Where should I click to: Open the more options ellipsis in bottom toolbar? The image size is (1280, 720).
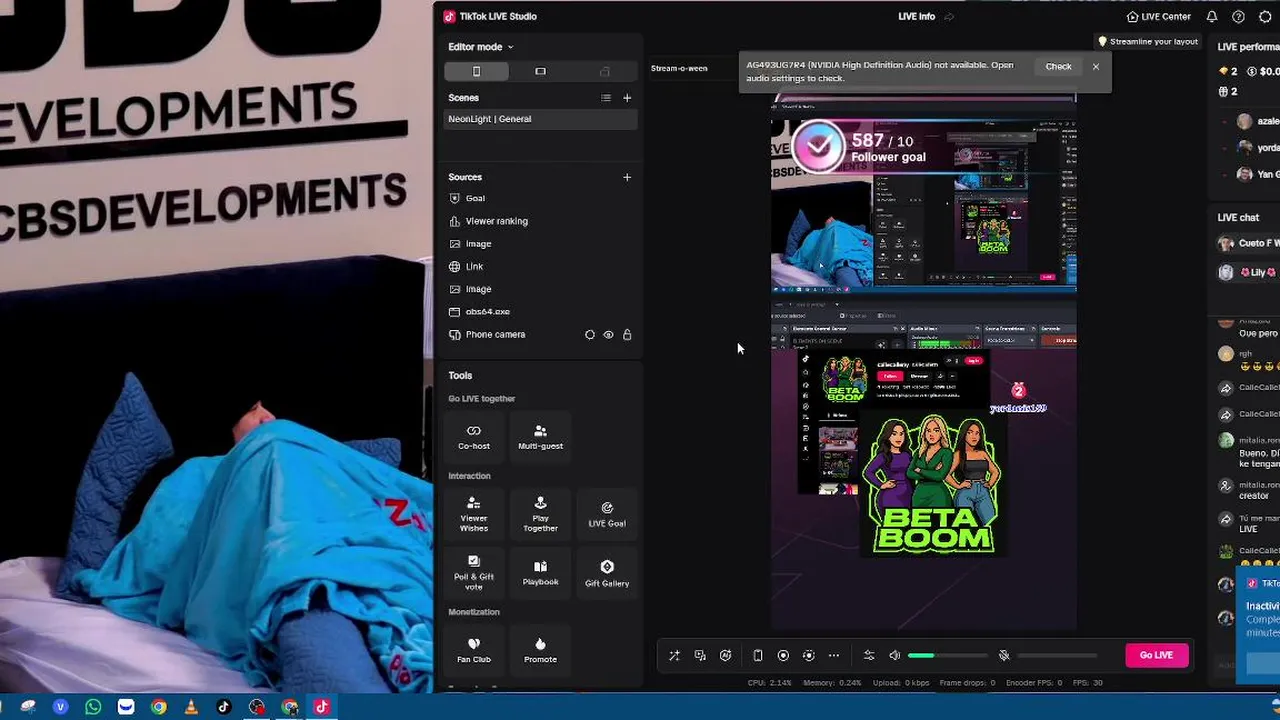click(x=834, y=656)
